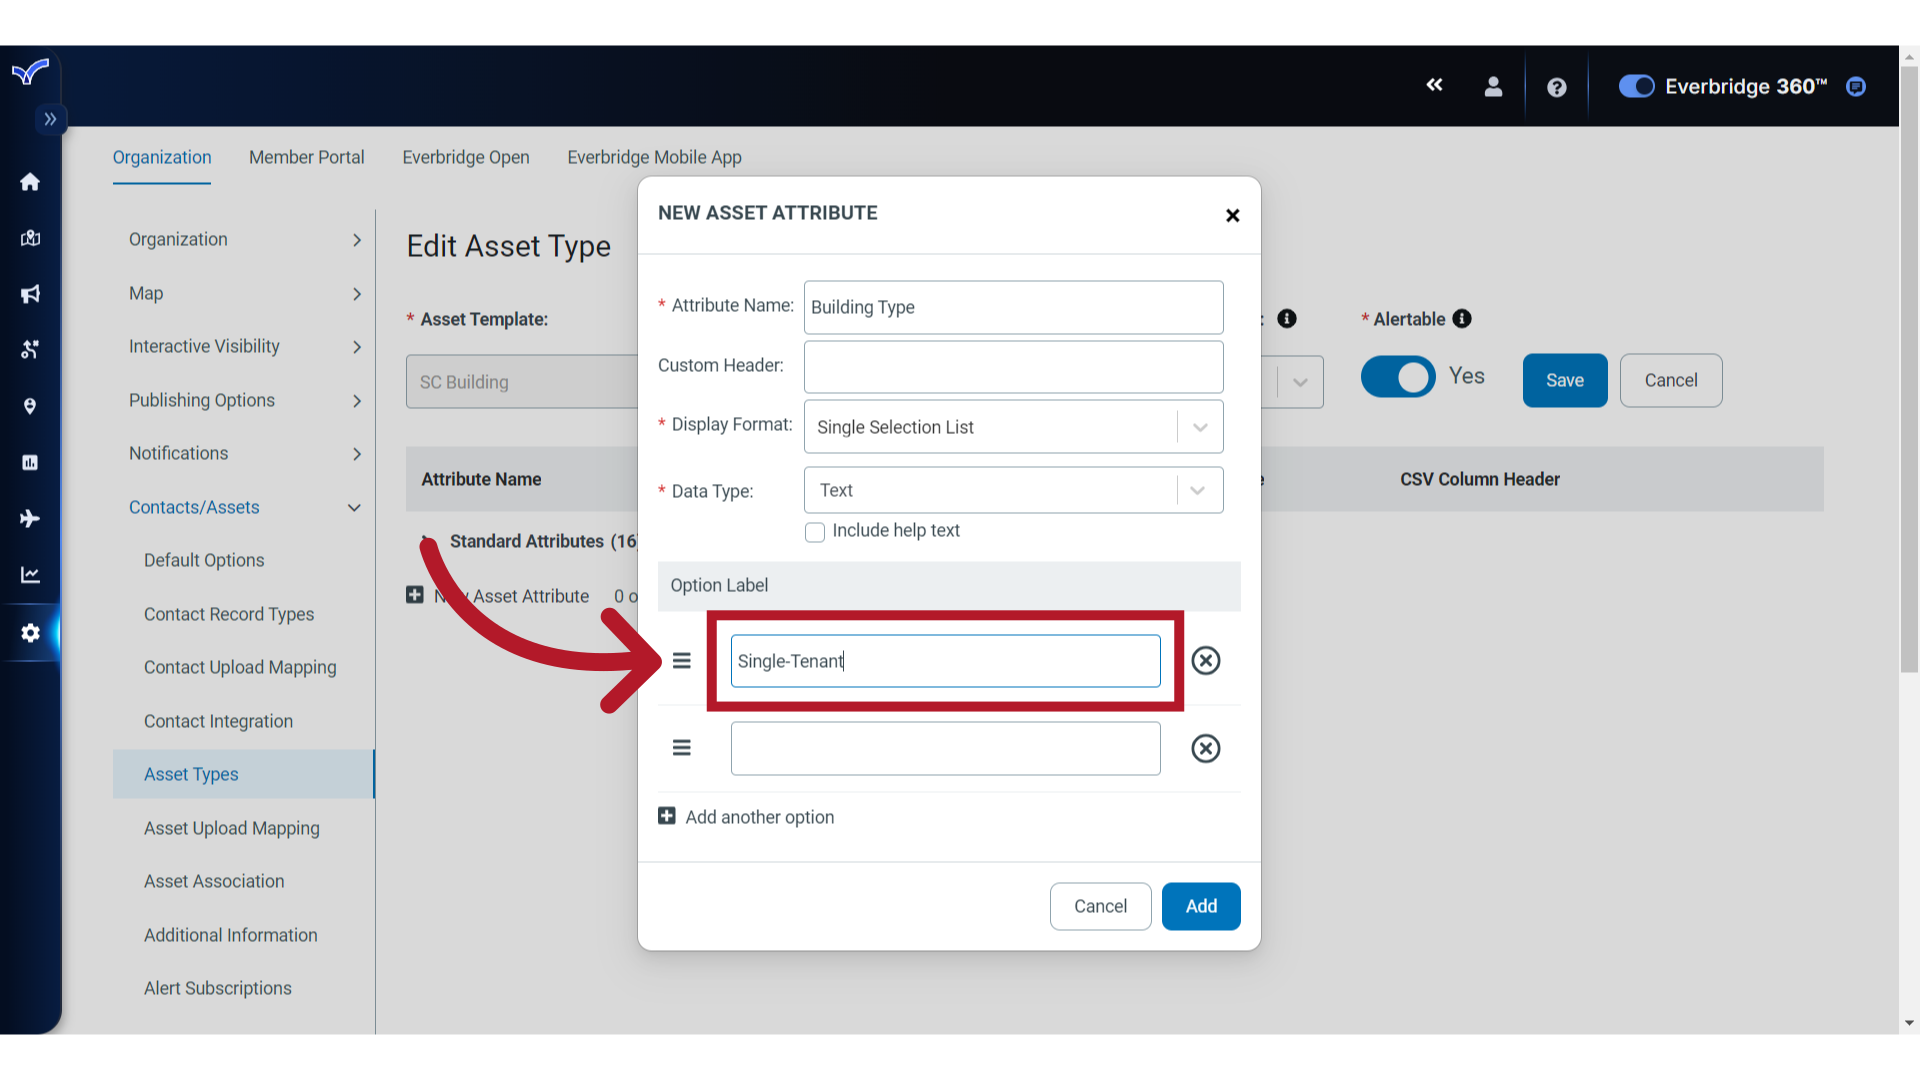The height and width of the screenshot is (1080, 1920).
Task: Click the user profile icon in header
Action: (x=1493, y=86)
